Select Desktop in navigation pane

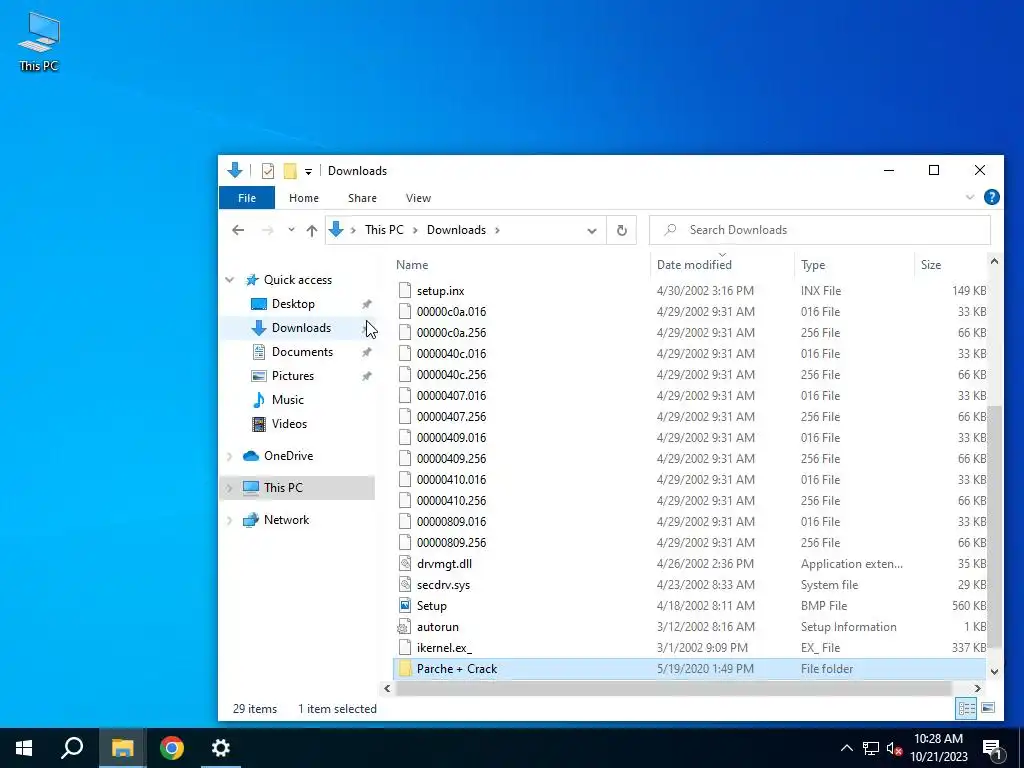293,304
